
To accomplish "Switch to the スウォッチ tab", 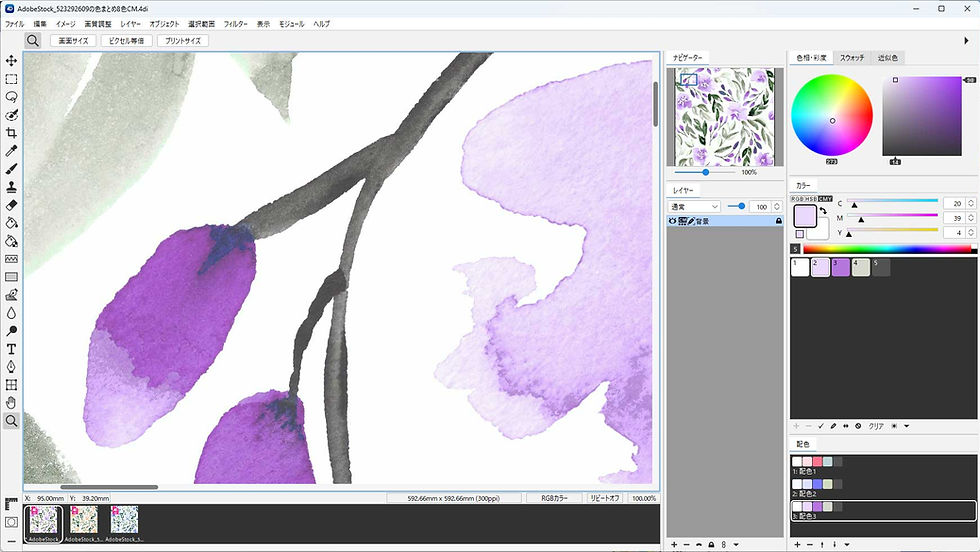I will (852, 58).
